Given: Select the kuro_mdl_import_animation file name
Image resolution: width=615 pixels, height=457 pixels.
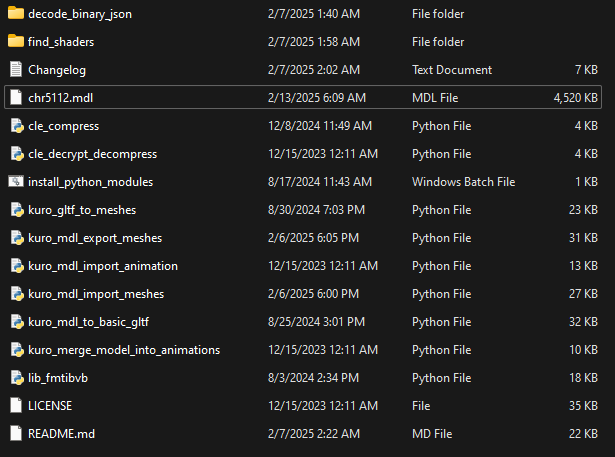Looking at the screenshot, I should click(103, 266).
